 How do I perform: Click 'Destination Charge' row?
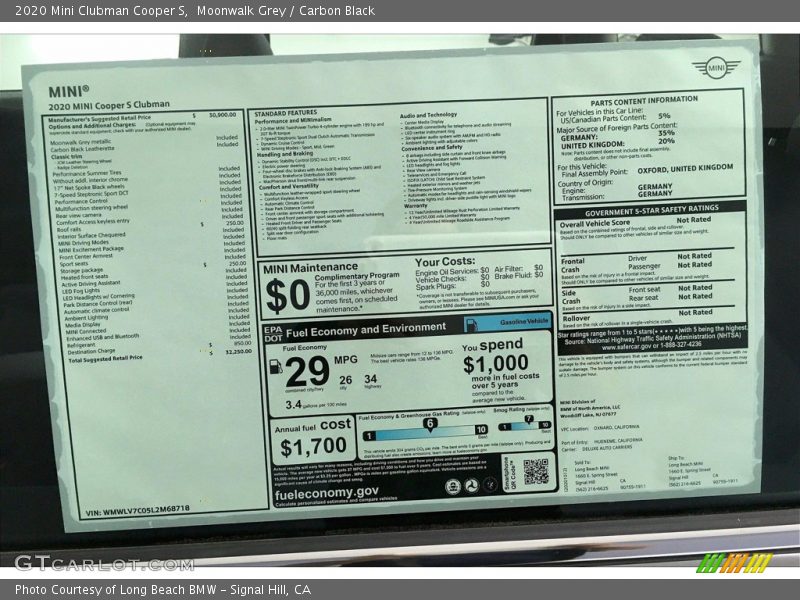tap(91, 352)
